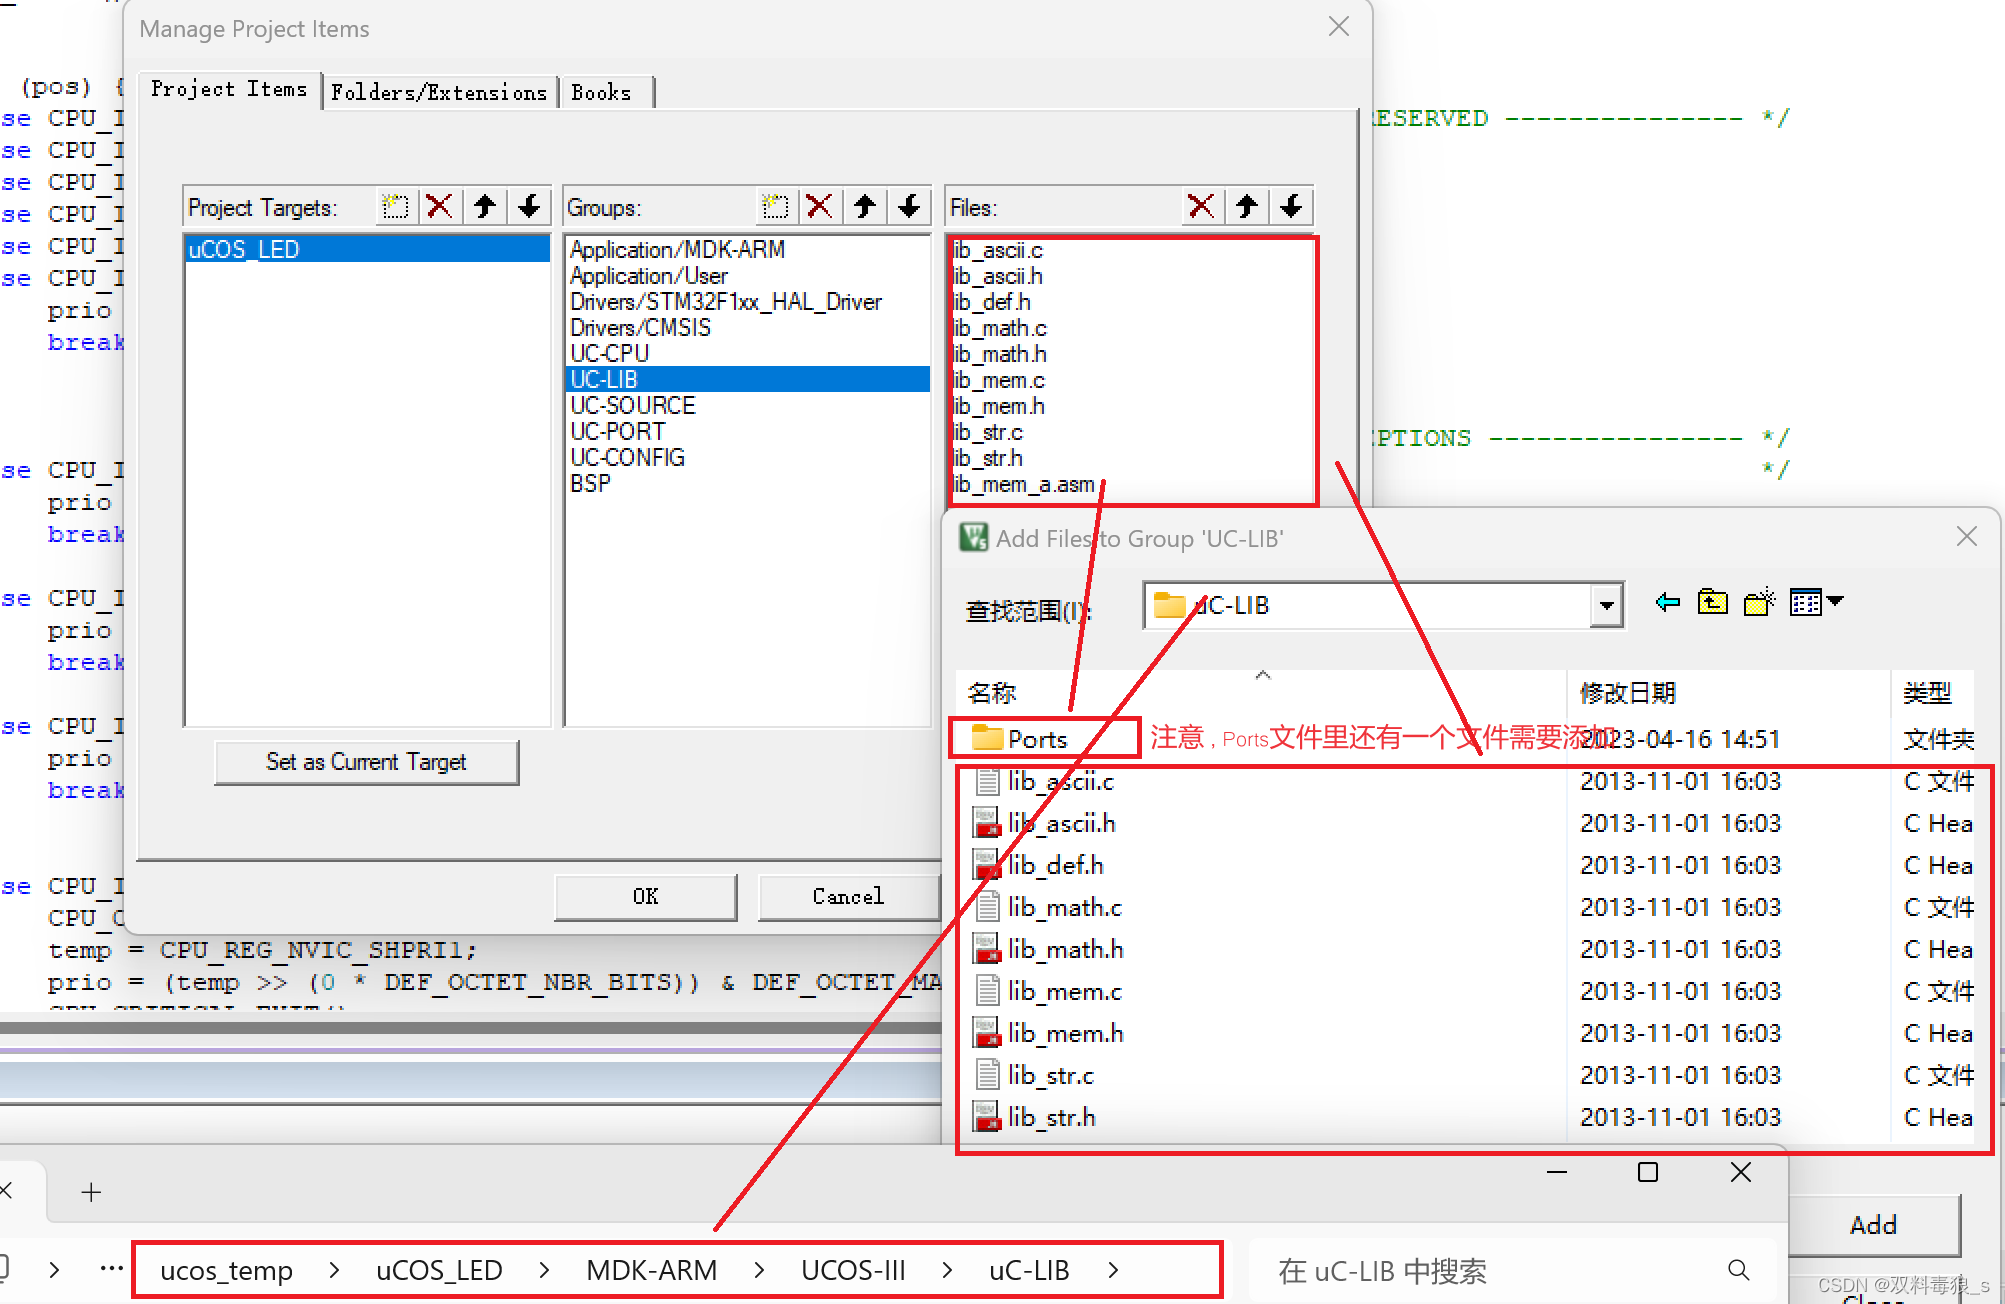2005x1304 pixels.
Task: Select lib_mem_a.asm in Files list
Action: pos(1024,484)
